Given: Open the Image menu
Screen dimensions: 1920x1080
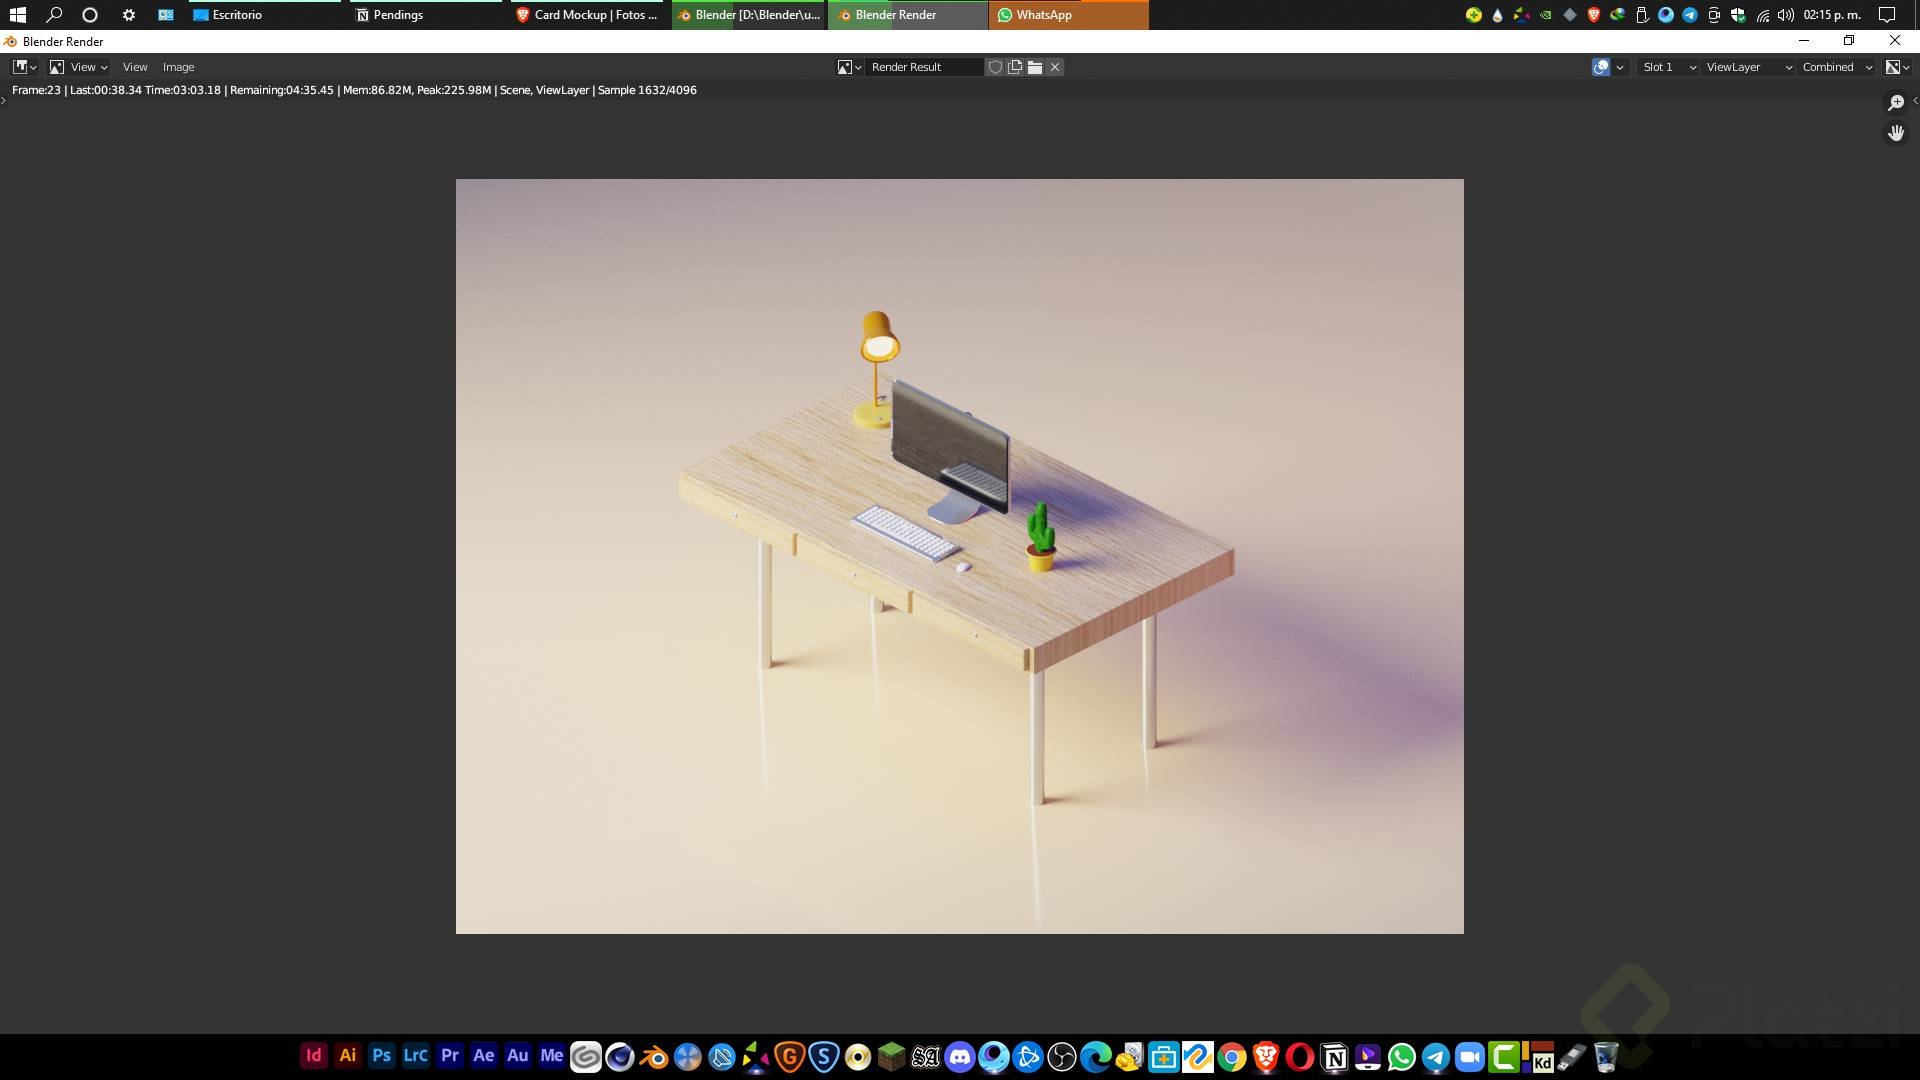Looking at the screenshot, I should 178,67.
